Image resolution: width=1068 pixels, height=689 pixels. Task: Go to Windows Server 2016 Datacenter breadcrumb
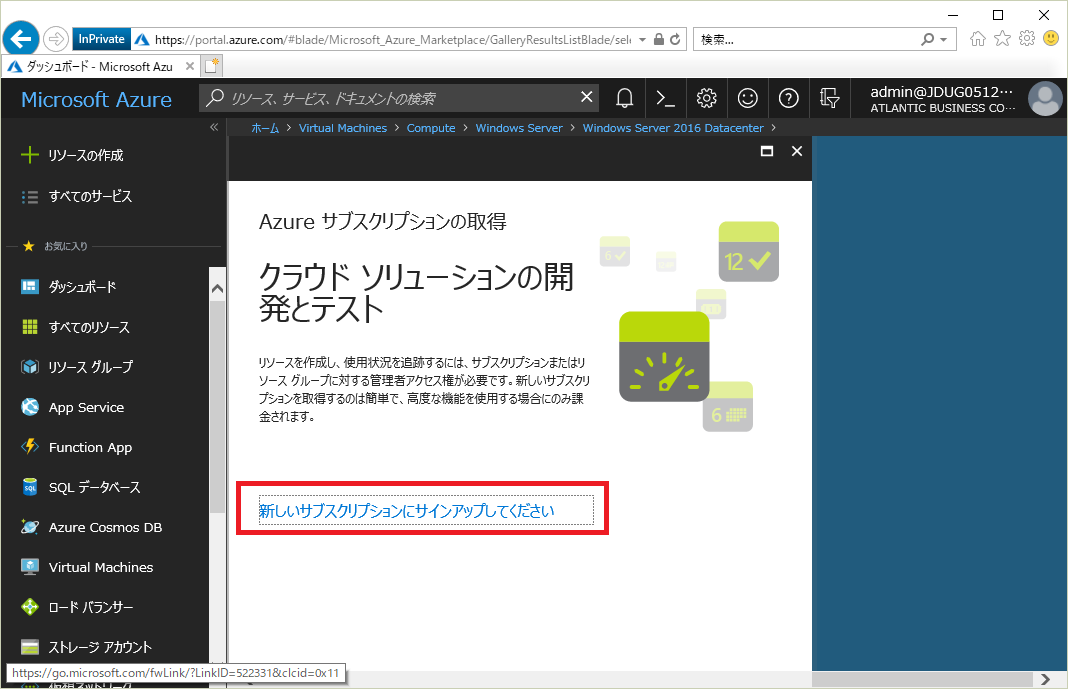[673, 128]
